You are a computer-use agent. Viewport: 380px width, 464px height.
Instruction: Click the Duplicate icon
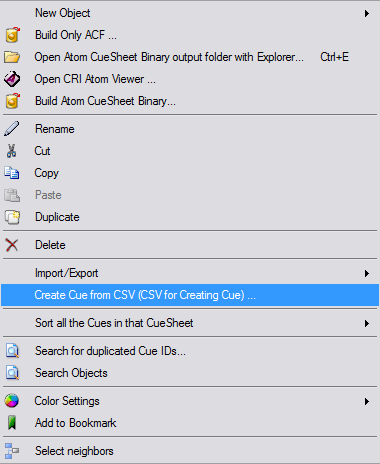pos(12,217)
